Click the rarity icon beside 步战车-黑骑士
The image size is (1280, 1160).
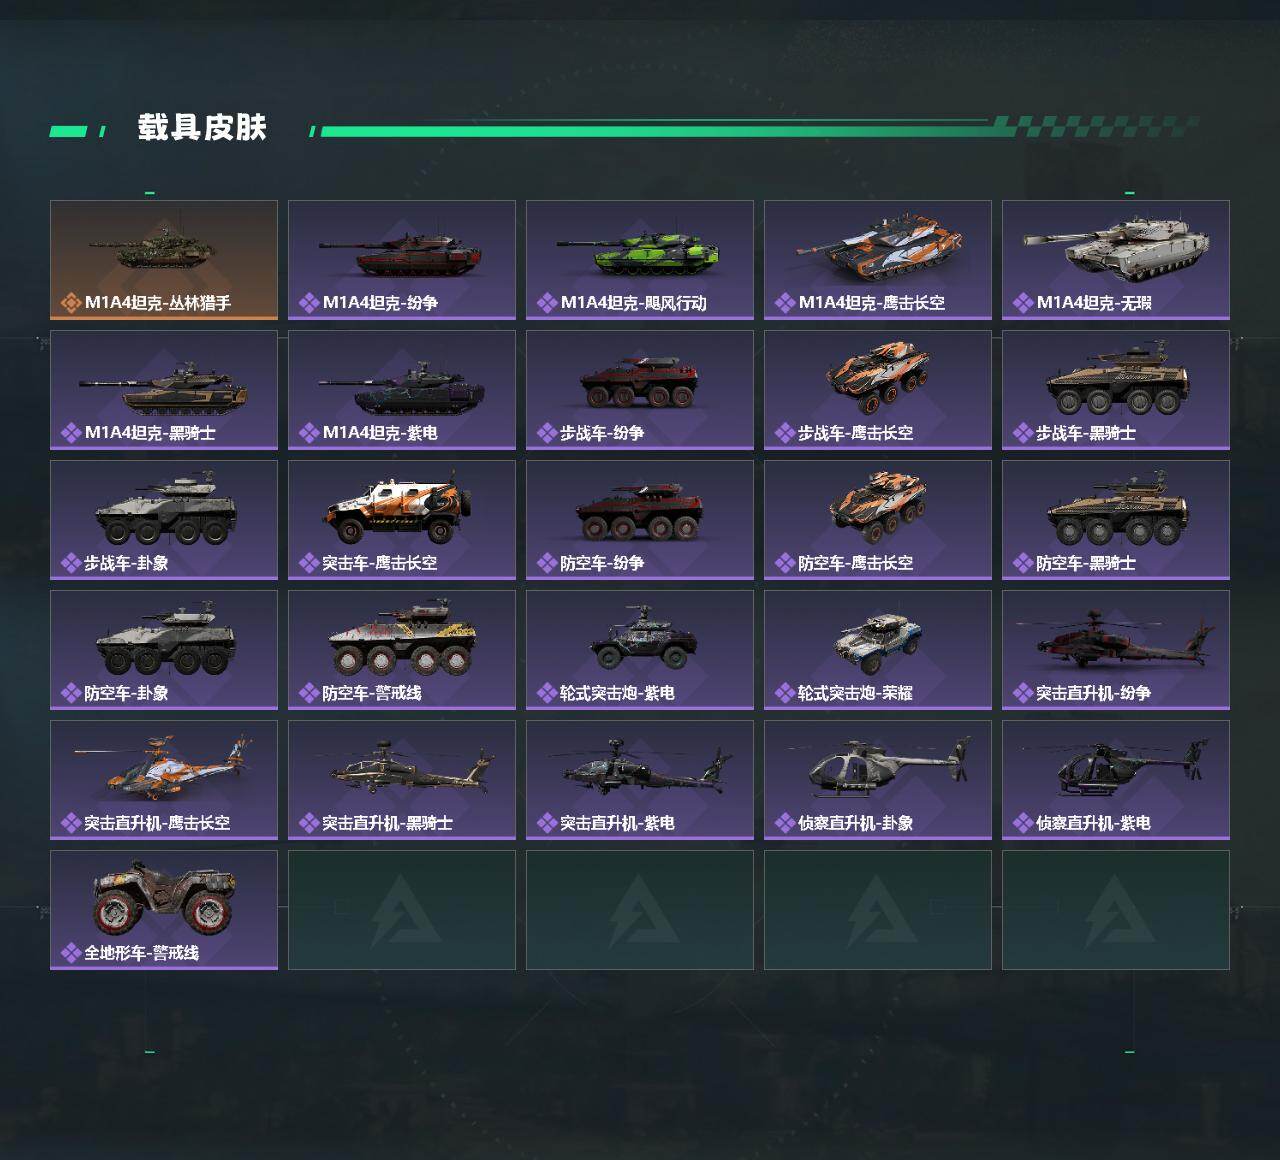pos(1023,433)
